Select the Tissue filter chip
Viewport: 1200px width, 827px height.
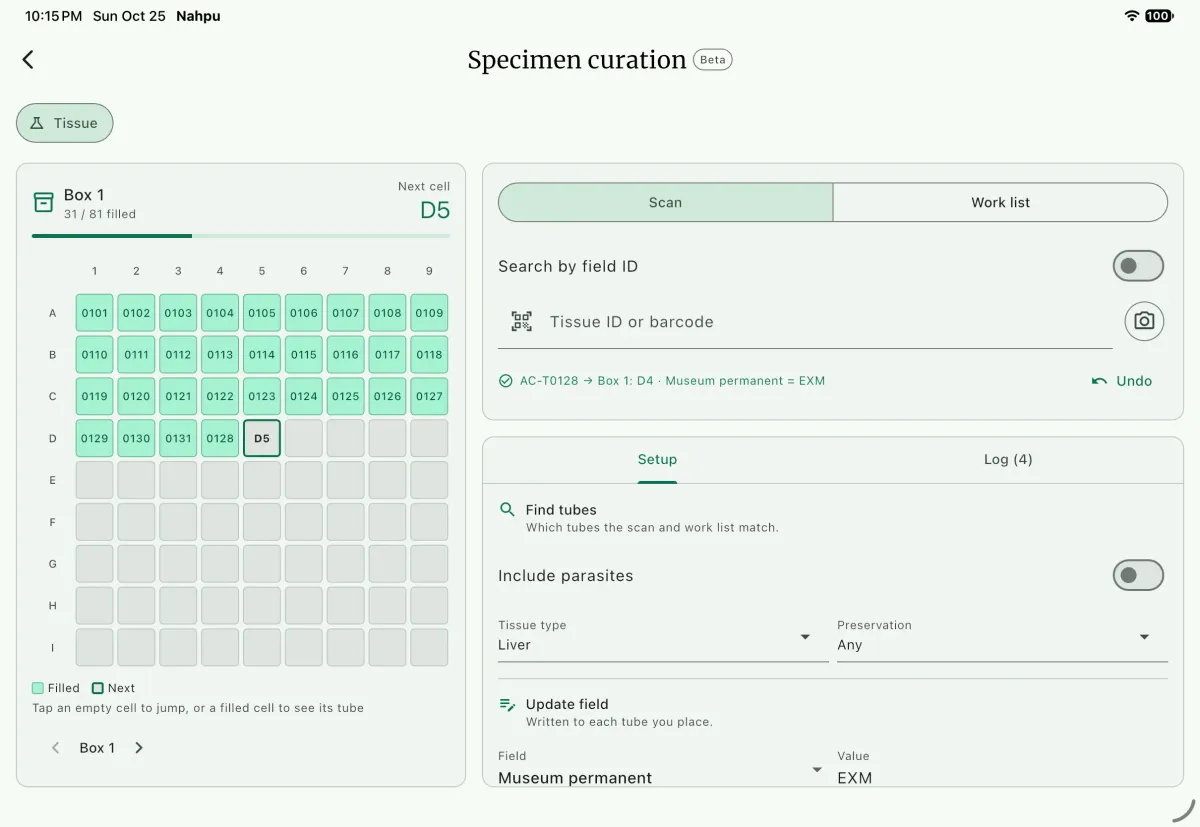click(x=65, y=123)
